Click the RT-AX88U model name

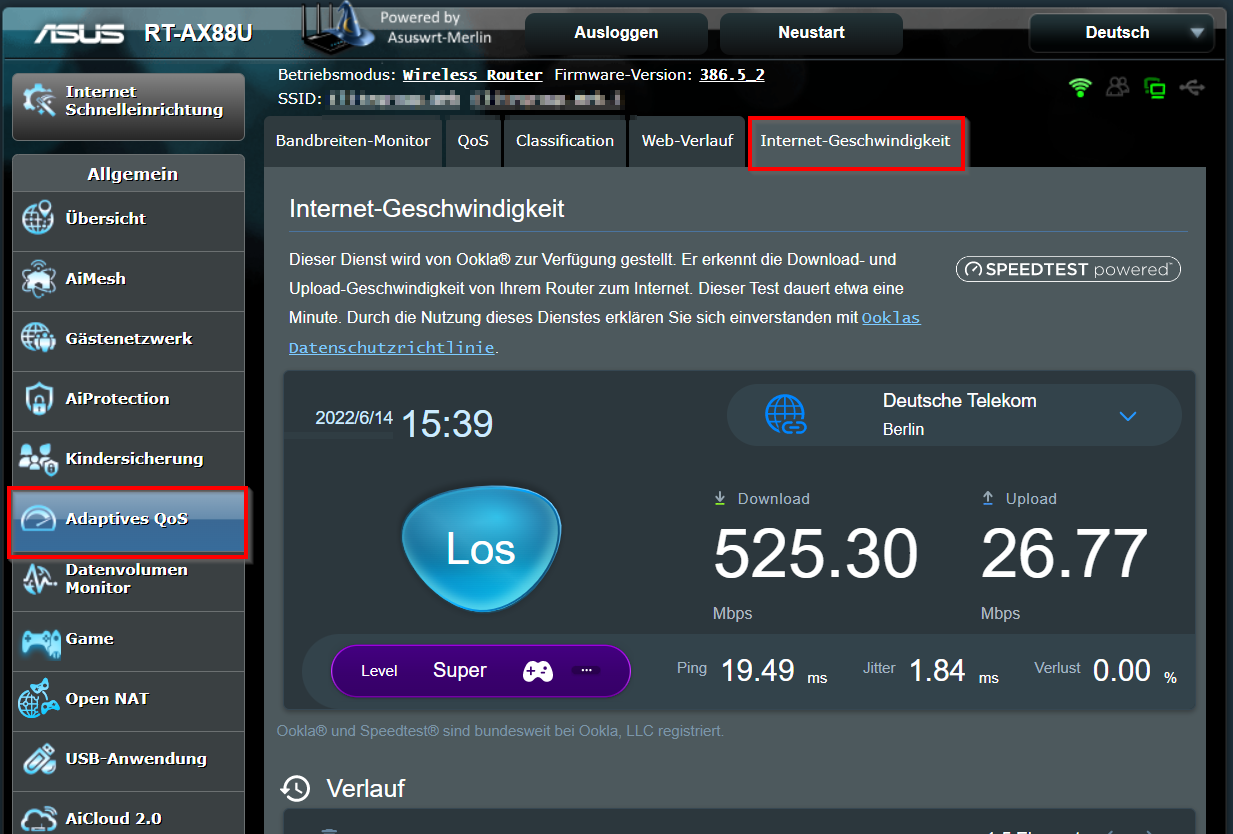tap(198, 33)
